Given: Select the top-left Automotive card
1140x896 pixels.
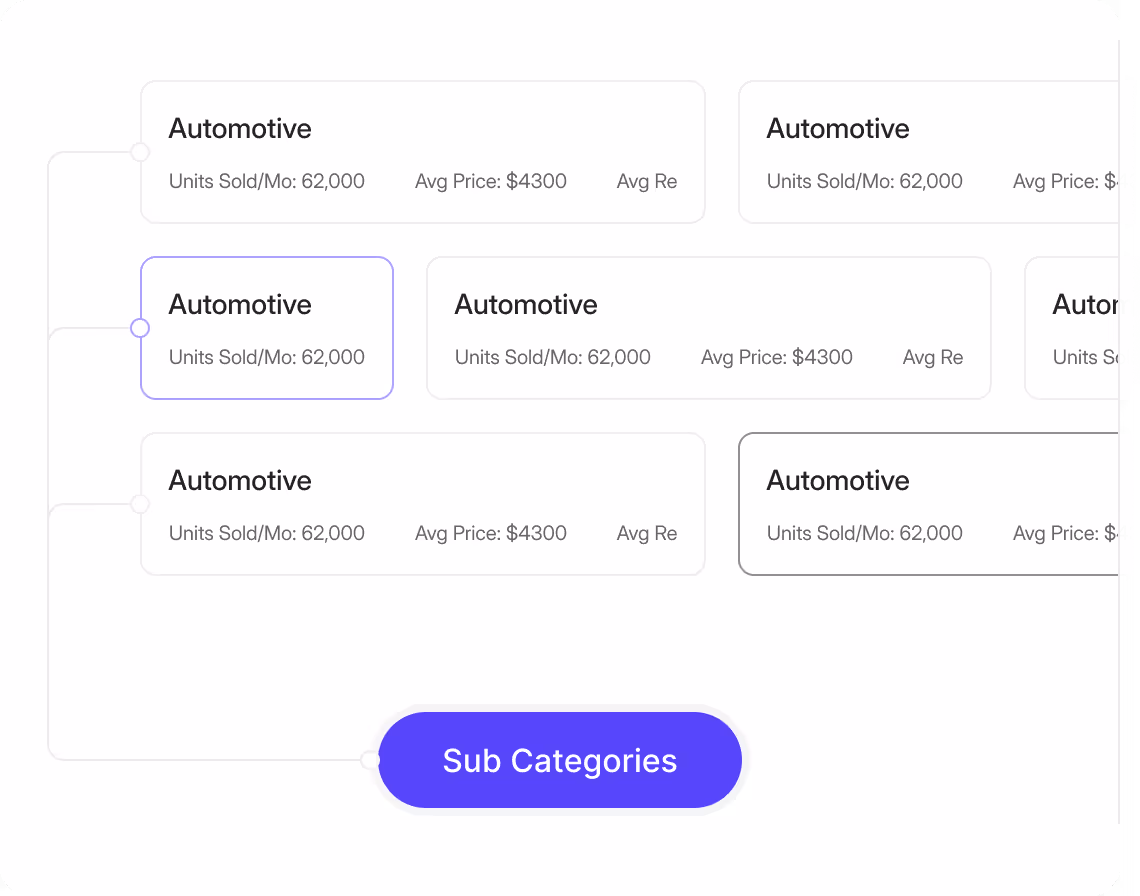Looking at the screenshot, I should pyautogui.click(x=423, y=150).
